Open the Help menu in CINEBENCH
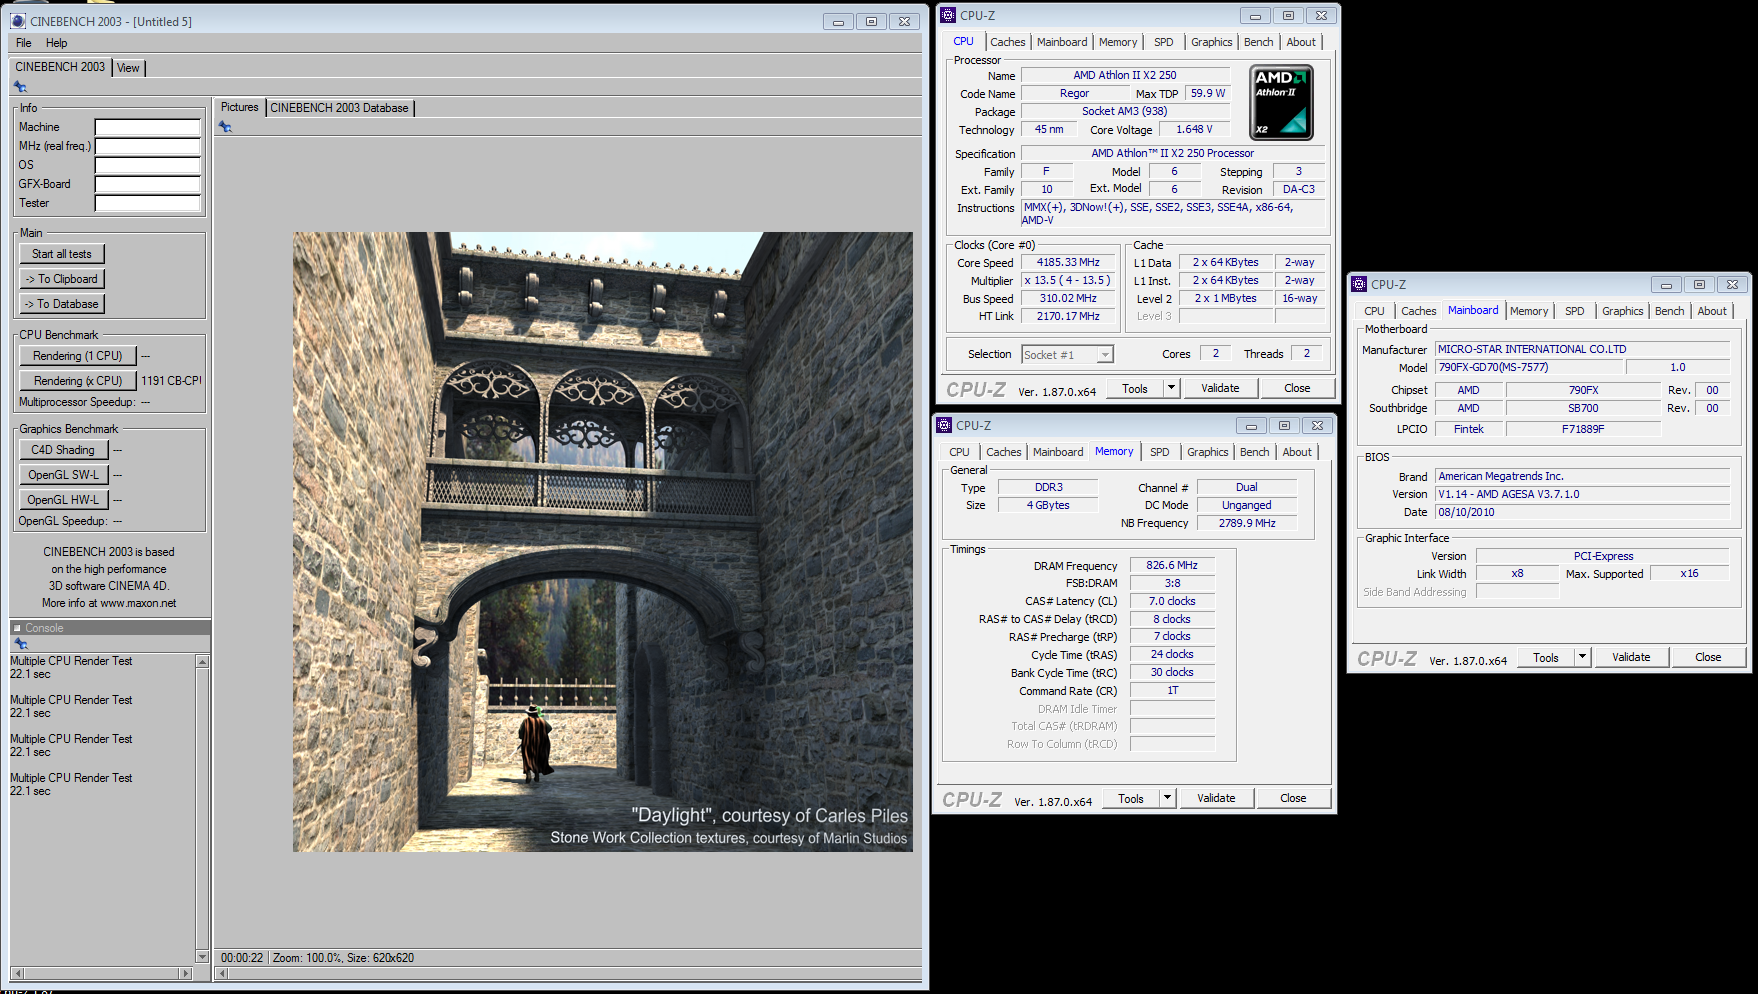Viewport: 1758px width, 994px height. pos(57,43)
